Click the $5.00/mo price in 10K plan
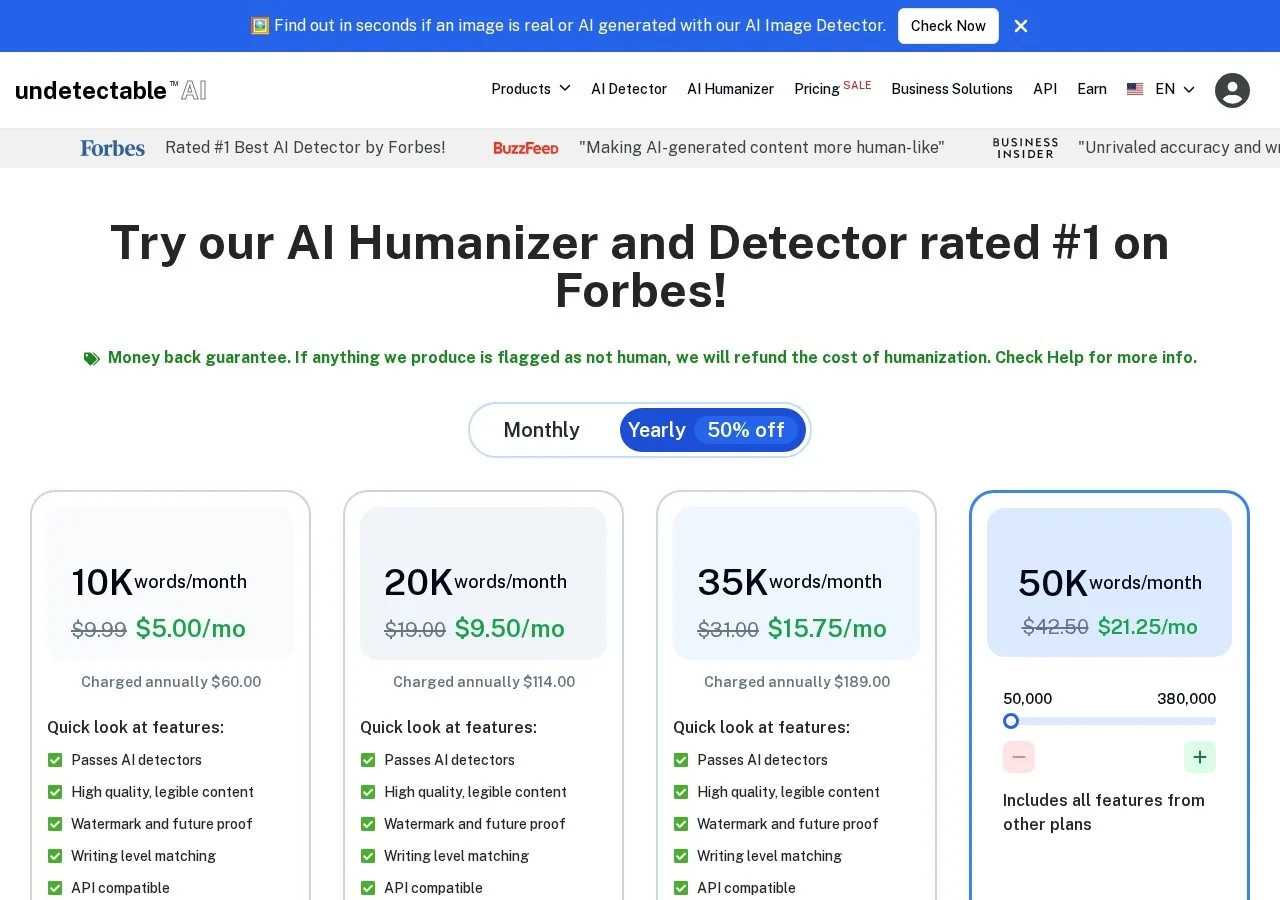Image resolution: width=1280 pixels, height=900 pixels. [x=191, y=629]
